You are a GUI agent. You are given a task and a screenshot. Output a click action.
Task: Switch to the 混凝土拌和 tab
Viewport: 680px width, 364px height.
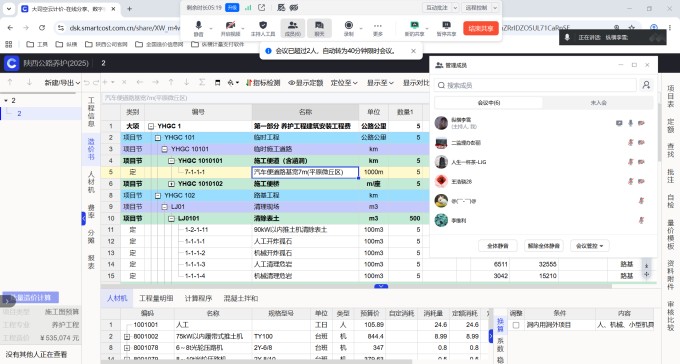tap(241, 298)
